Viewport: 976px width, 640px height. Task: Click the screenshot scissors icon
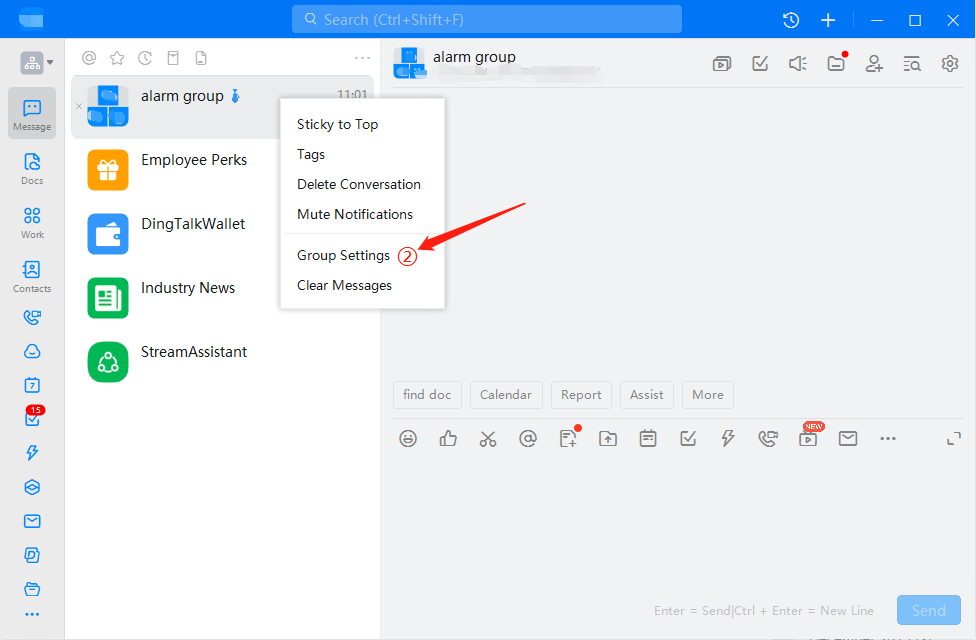pos(488,438)
